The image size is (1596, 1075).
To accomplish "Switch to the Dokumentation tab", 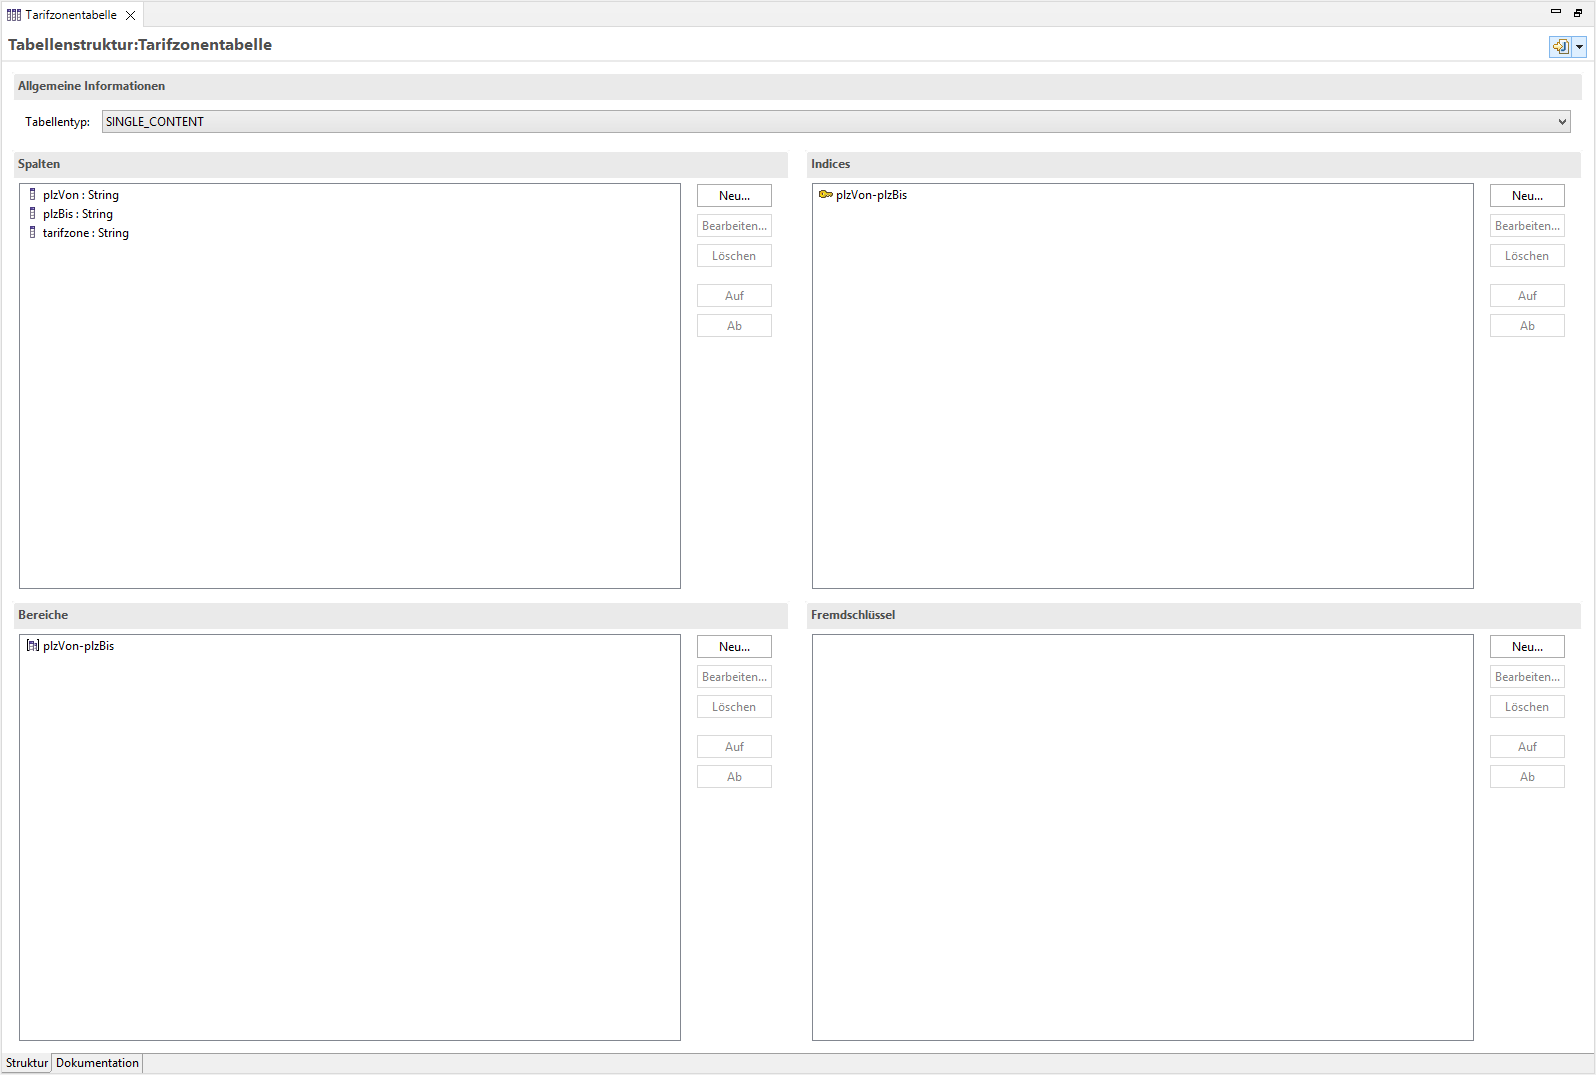I will pyautogui.click(x=97, y=1063).
